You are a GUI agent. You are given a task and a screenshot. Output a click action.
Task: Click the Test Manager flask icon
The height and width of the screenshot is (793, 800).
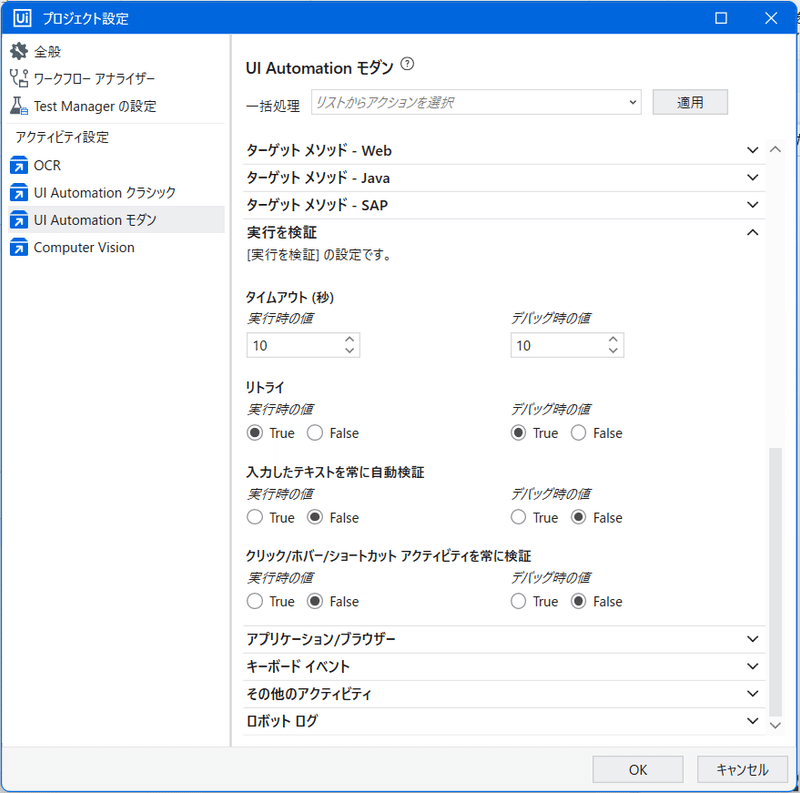point(19,106)
